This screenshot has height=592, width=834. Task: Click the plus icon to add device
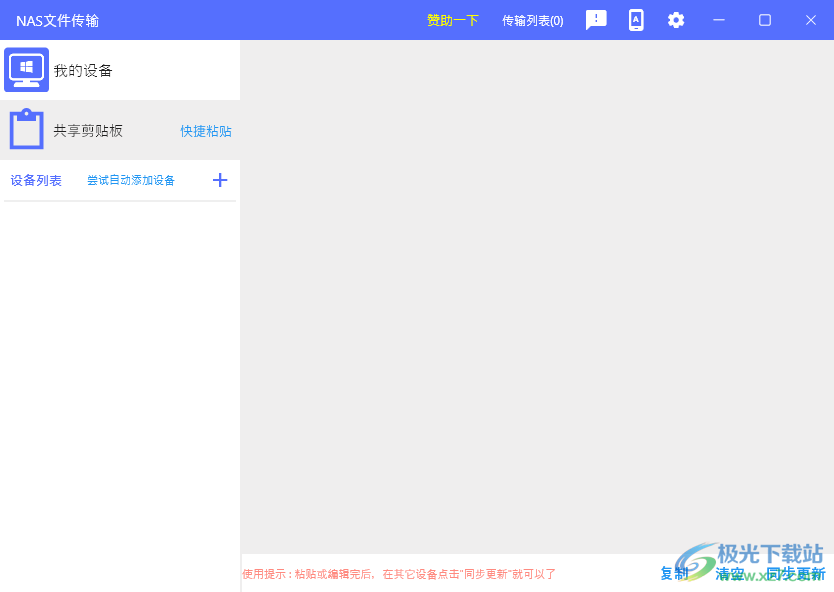(220, 180)
